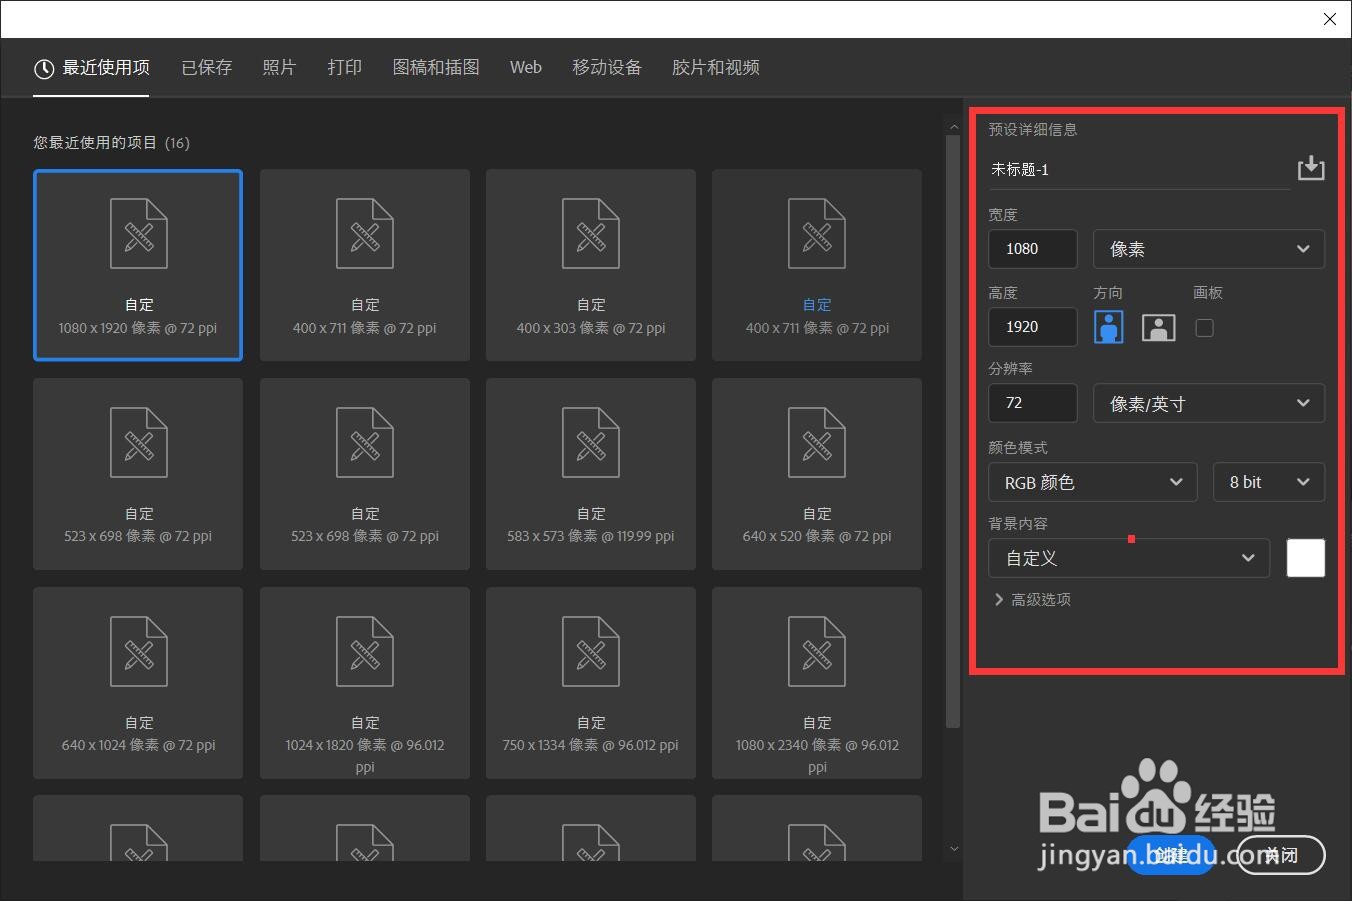The width and height of the screenshot is (1352, 901).
Task: Click the 关闭 button
Action: [1281, 855]
